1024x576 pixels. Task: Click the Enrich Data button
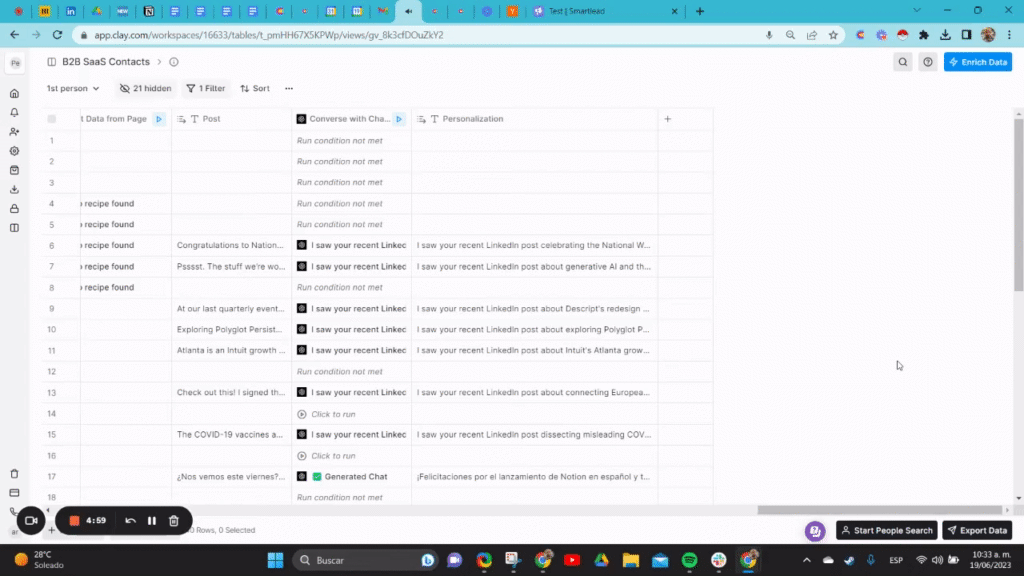tap(977, 62)
